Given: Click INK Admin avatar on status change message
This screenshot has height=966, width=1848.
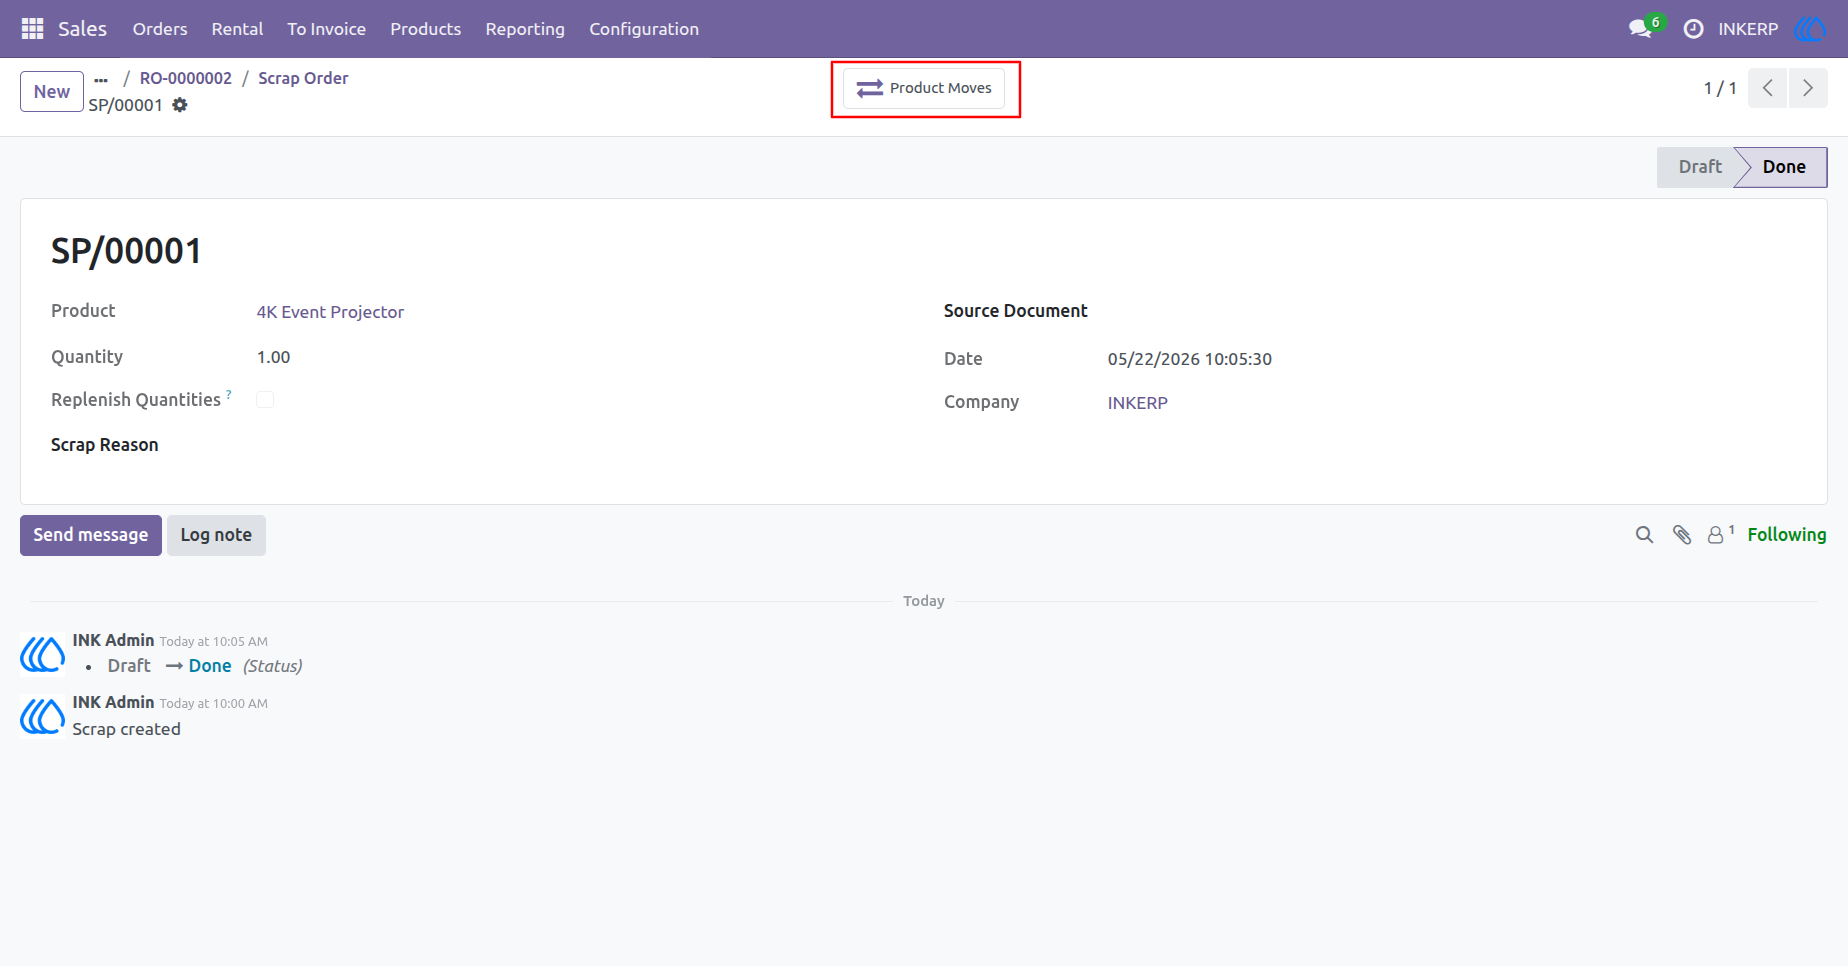Looking at the screenshot, I should (43, 655).
